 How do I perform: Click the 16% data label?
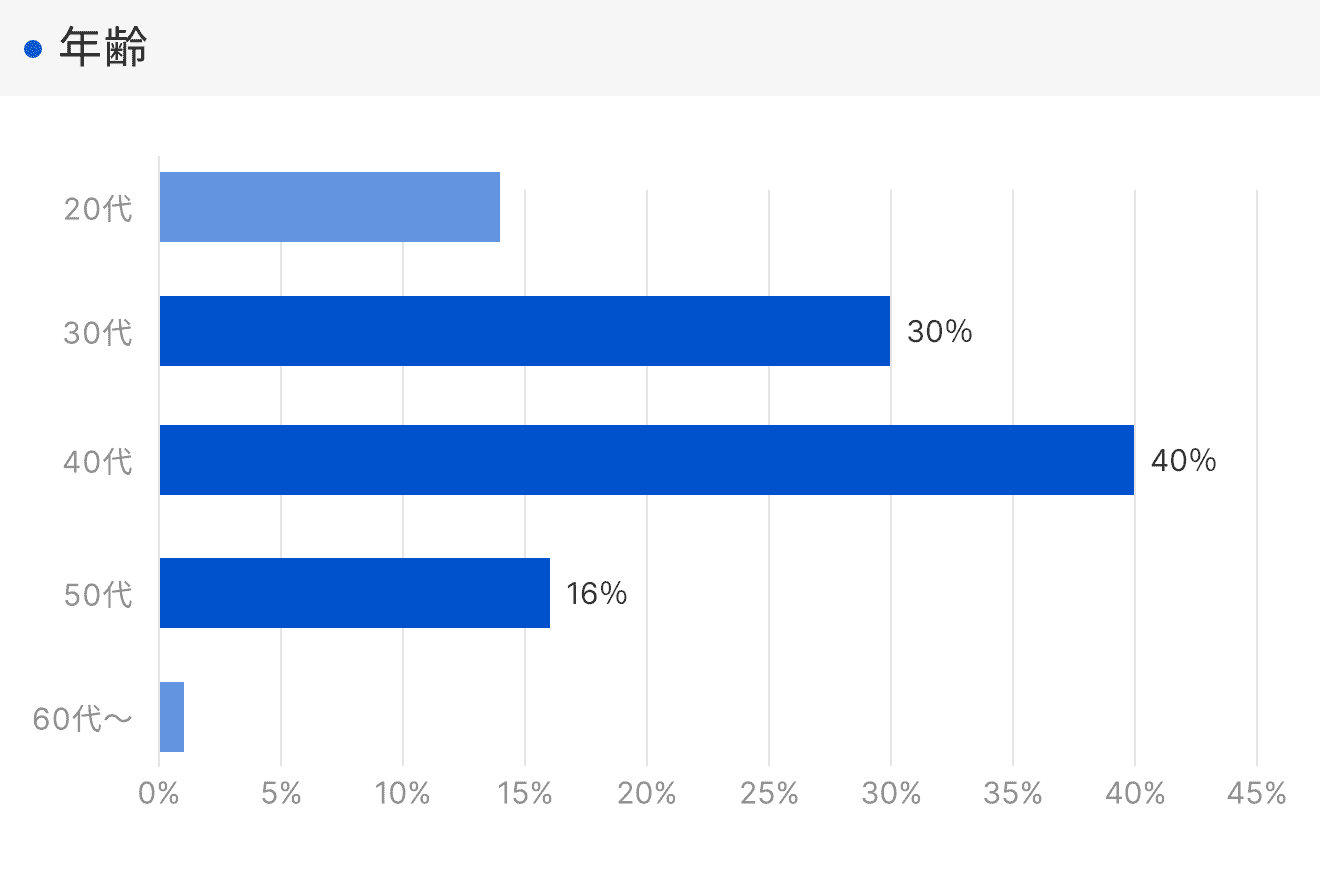click(596, 594)
